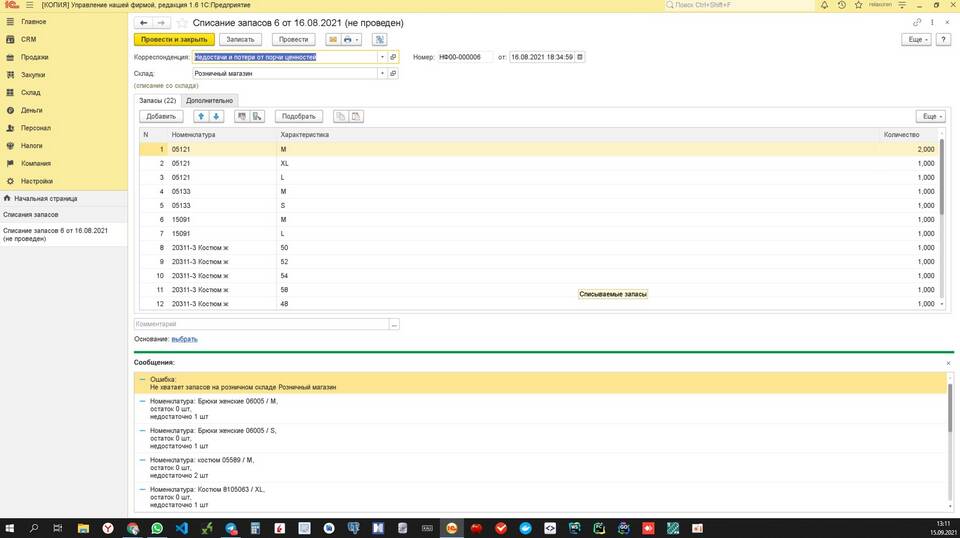Open the Продажи section in sidebar
This screenshot has width=960, height=538.
click(x=34, y=57)
